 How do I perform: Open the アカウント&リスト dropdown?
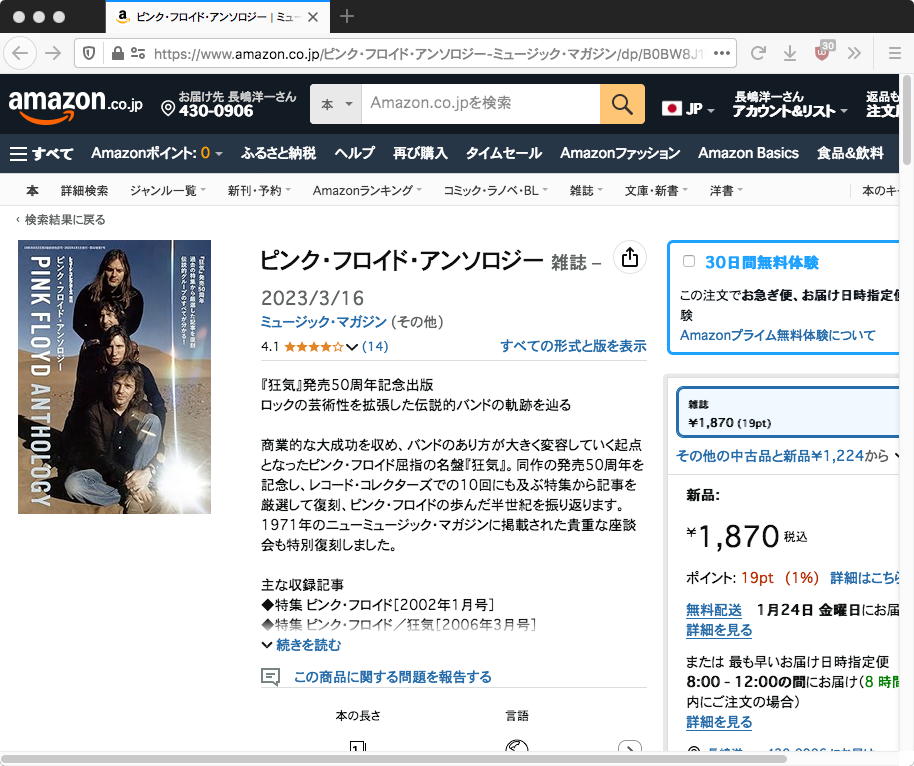(x=790, y=104)
